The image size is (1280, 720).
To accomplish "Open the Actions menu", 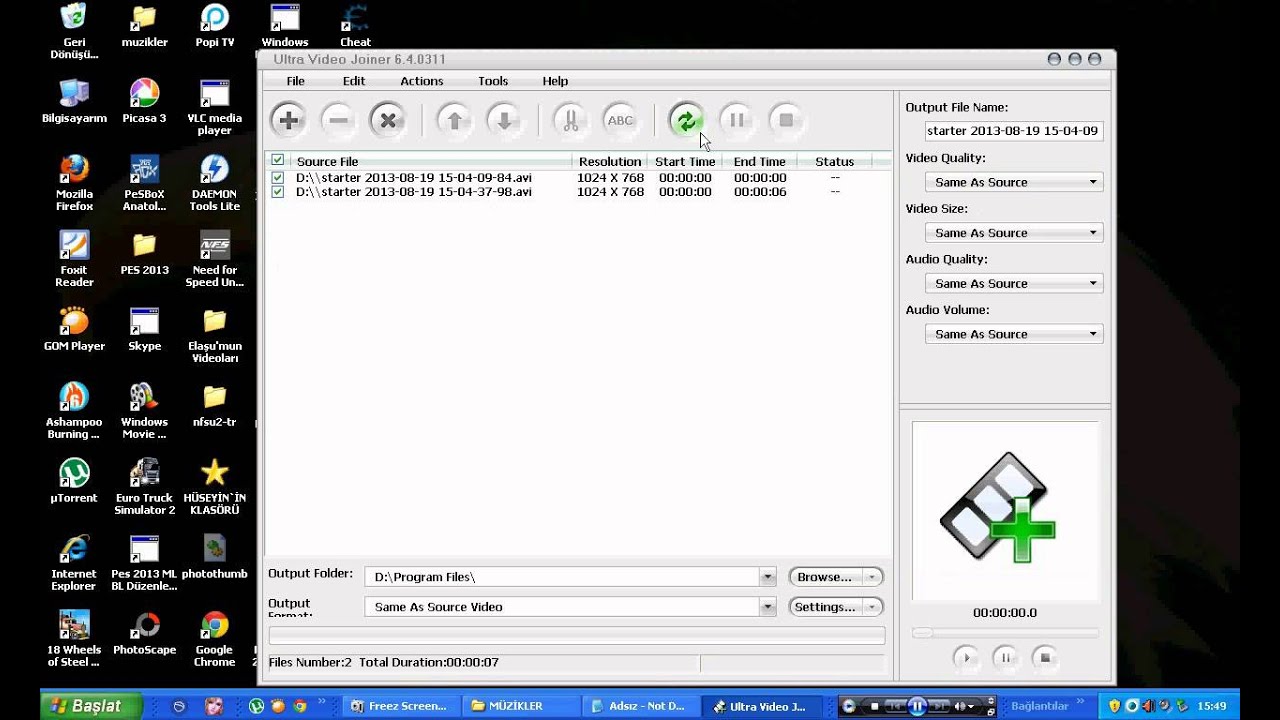I will point(422,81).
